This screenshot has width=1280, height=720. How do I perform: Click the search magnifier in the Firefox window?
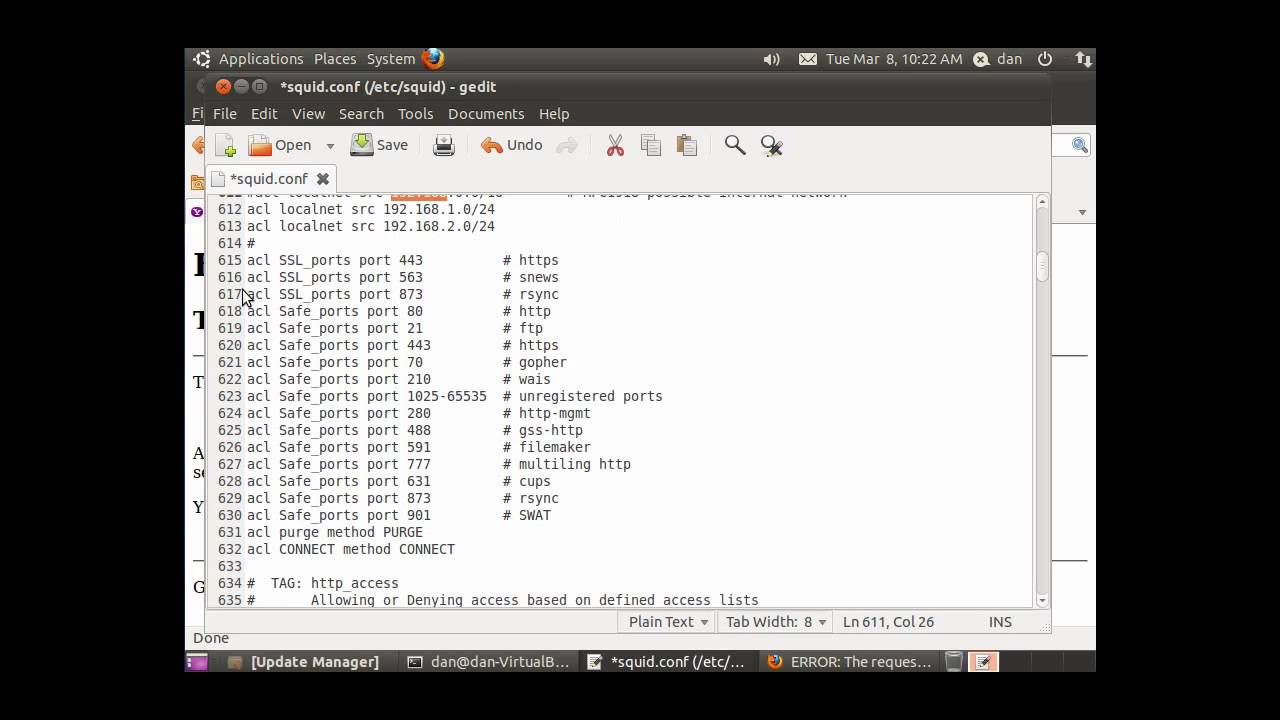tap(1079, 146)
